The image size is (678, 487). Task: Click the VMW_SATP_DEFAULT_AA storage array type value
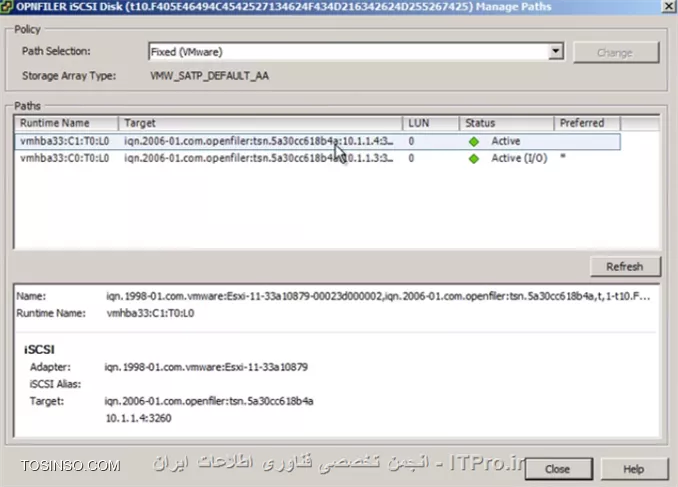209,76
